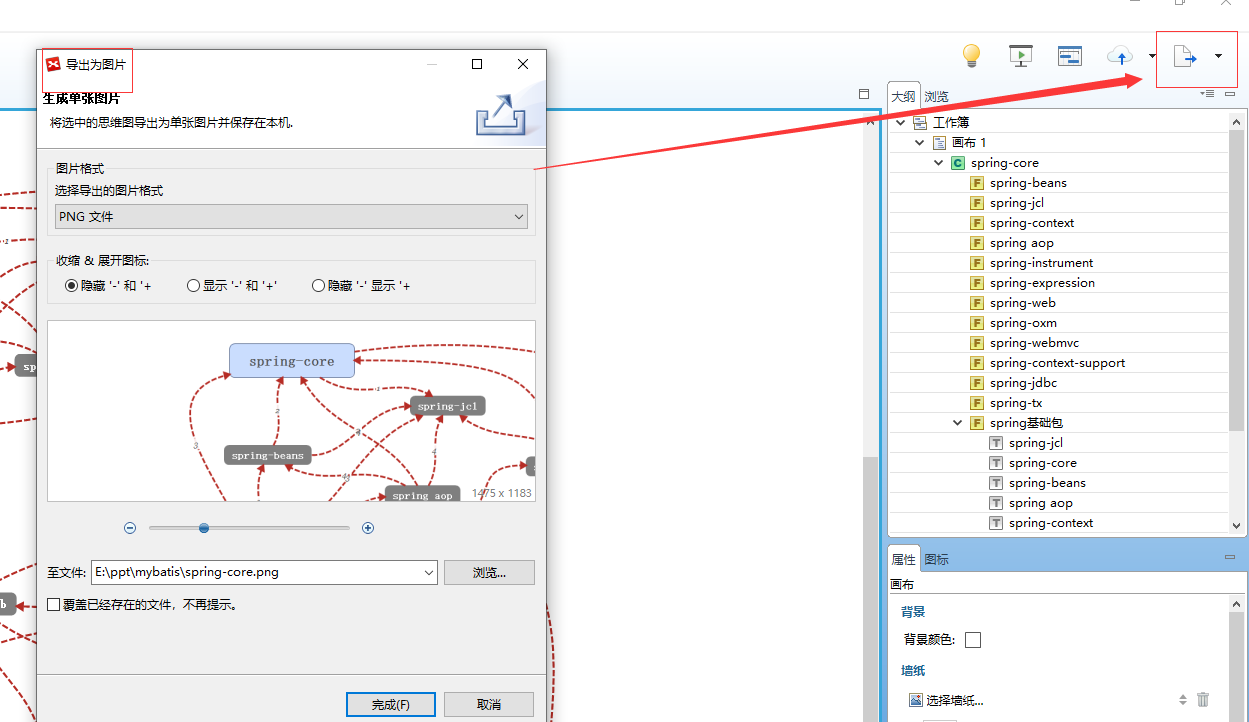This screenshot has height=722, width=1249.
Task: Click the 浏览... button to choose path
Action: 489,573
